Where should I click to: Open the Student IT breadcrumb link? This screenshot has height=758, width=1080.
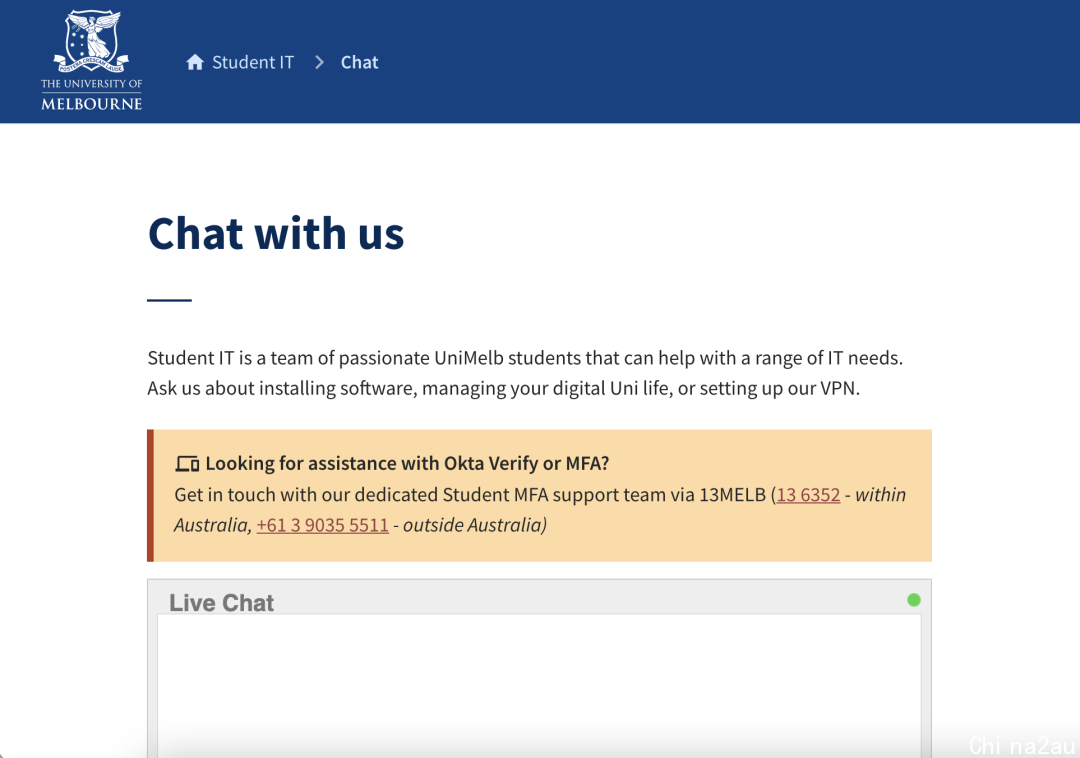tap(253, 62)
